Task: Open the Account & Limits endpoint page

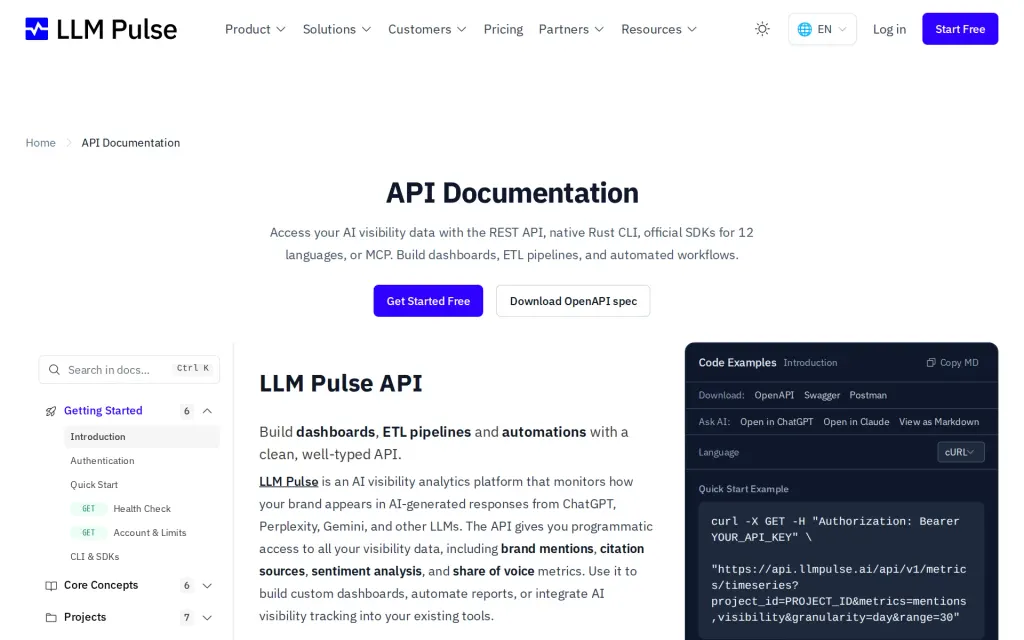Action: coord(150,533)
